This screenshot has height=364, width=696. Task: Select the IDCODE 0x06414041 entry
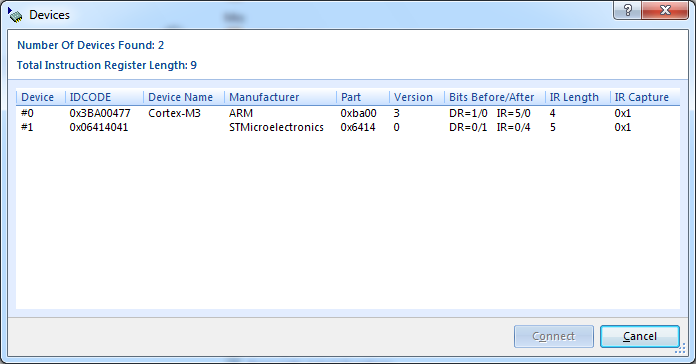[x=99, y=127]
